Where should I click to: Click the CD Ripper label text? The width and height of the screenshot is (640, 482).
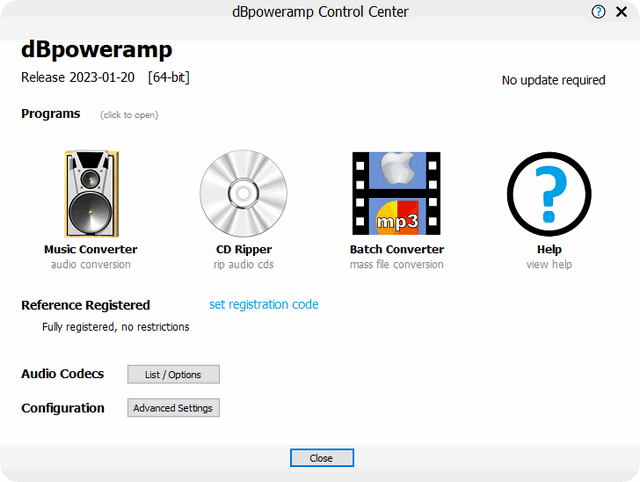coord(244,249)
